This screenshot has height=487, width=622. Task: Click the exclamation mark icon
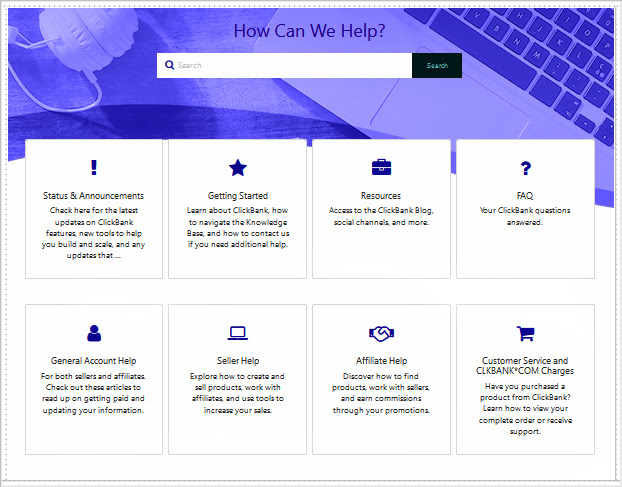[x=94, y=167]
